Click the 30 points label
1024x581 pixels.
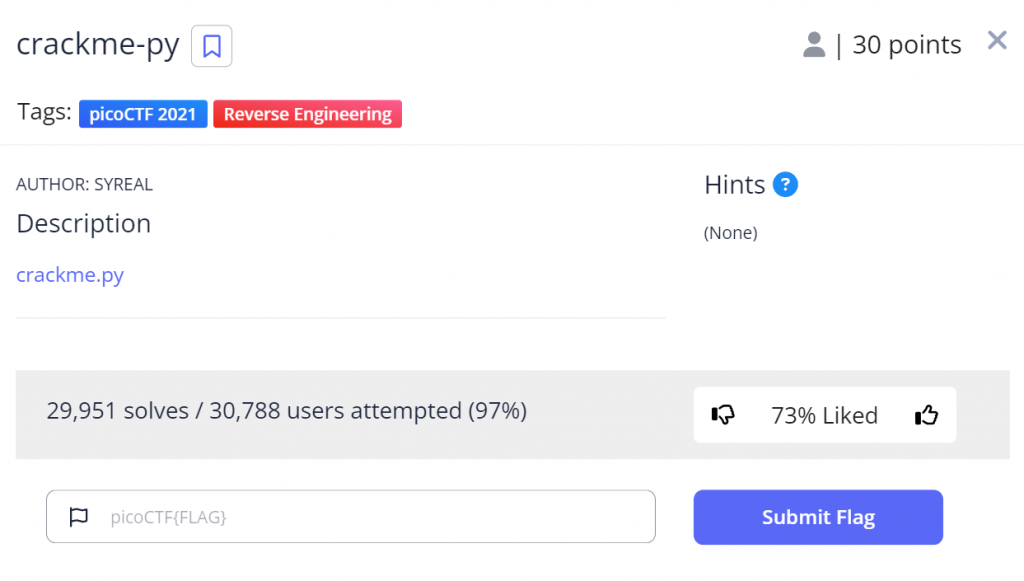pos(906,45)
